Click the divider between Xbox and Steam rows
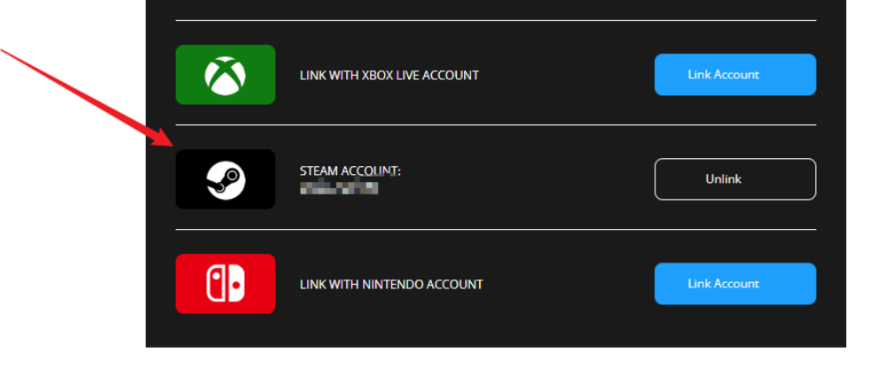 [496, 125]
